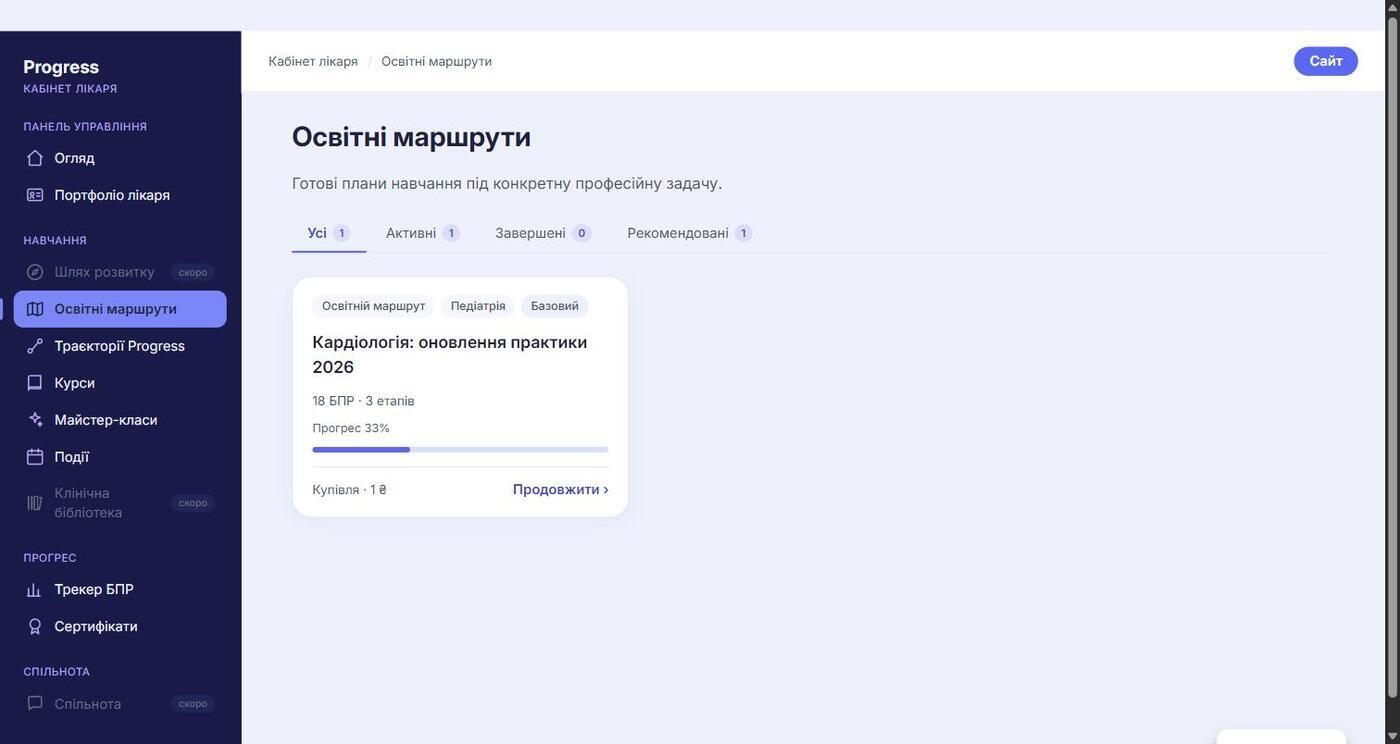This screenshot has height=744, width=1400.
Task: Click the 33% progress bar on the card
Action: pyautogui.click(x=460, y=450)
